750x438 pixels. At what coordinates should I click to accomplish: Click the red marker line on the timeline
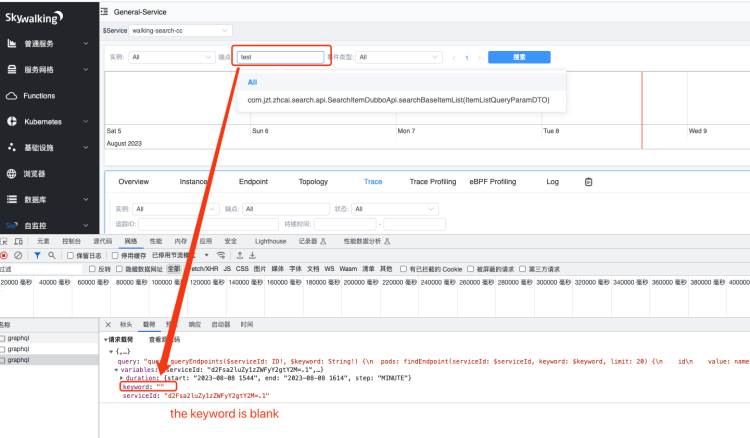tap(642, 110)
